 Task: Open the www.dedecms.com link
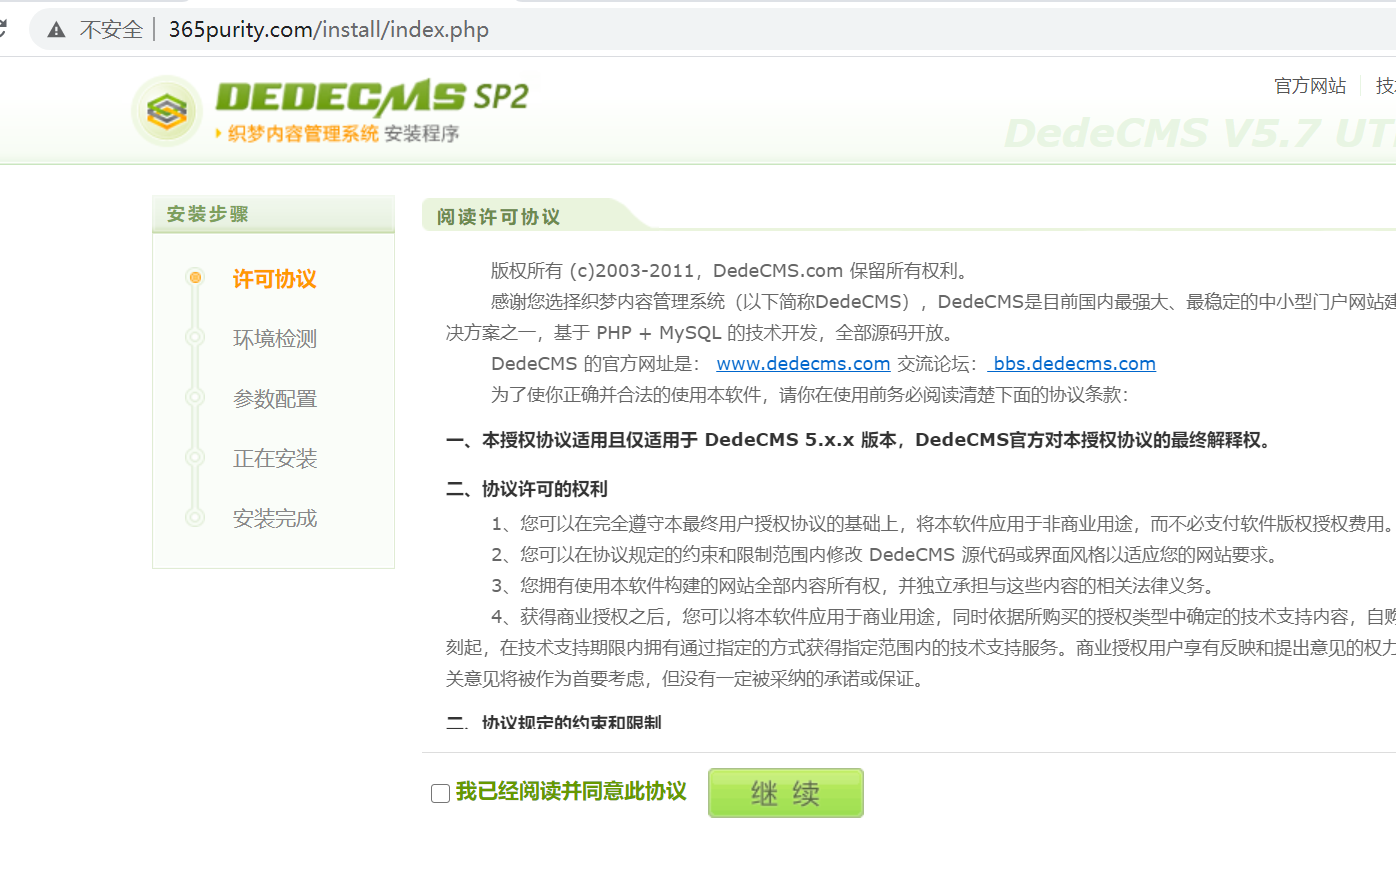coord(803,364)
